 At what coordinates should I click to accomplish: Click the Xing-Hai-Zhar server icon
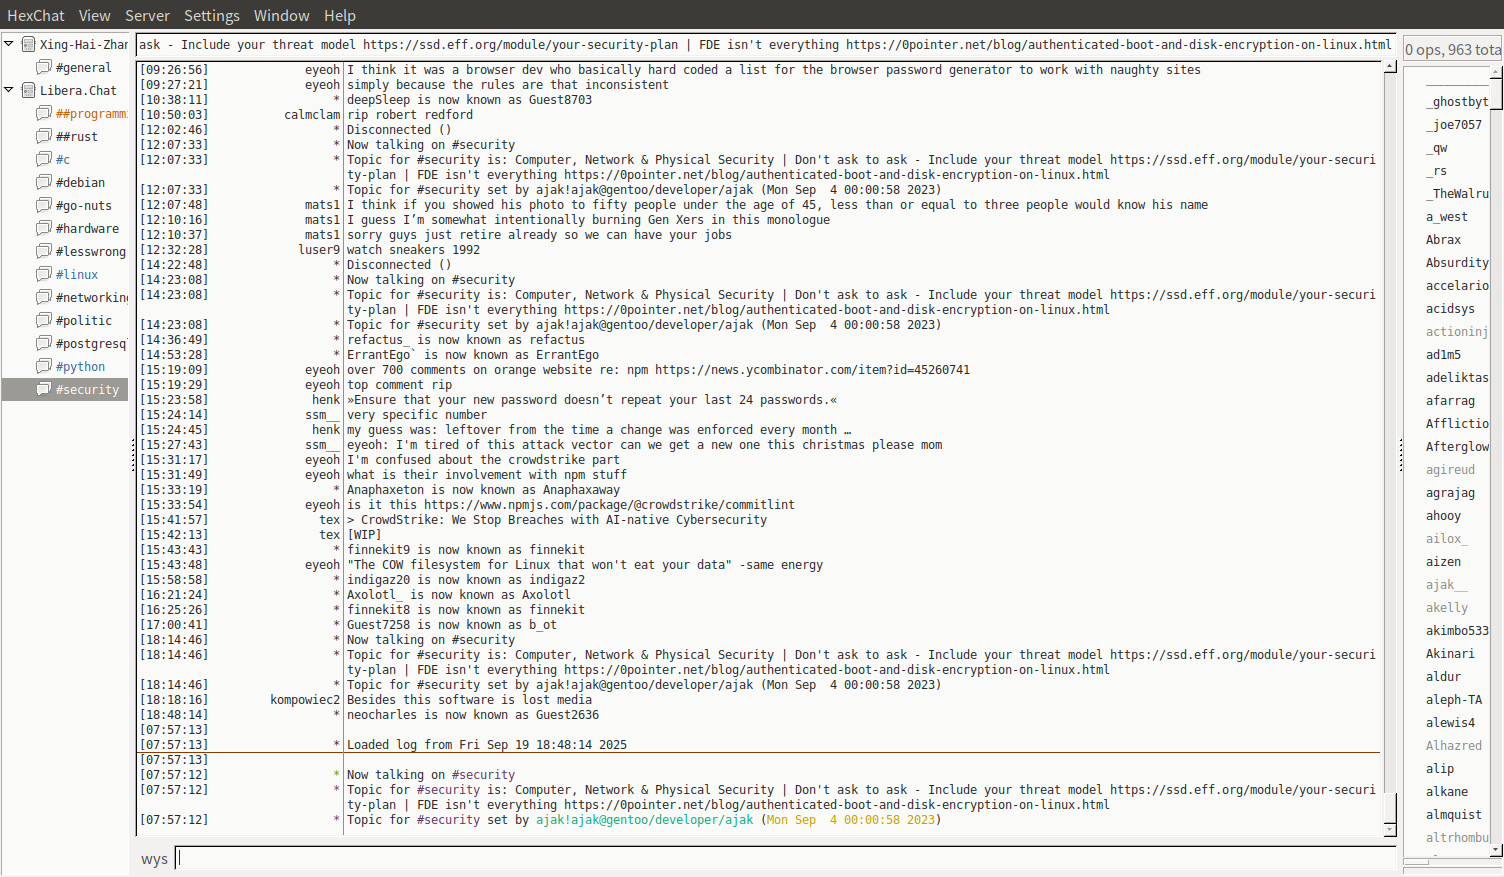point(29,44)
